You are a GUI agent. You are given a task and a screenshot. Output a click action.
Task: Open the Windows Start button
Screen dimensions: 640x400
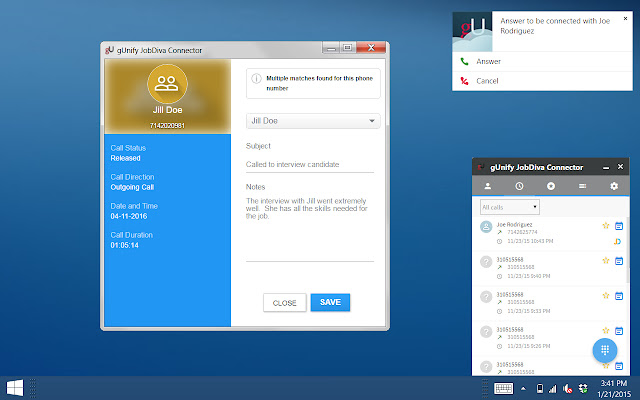pos(15,388)
